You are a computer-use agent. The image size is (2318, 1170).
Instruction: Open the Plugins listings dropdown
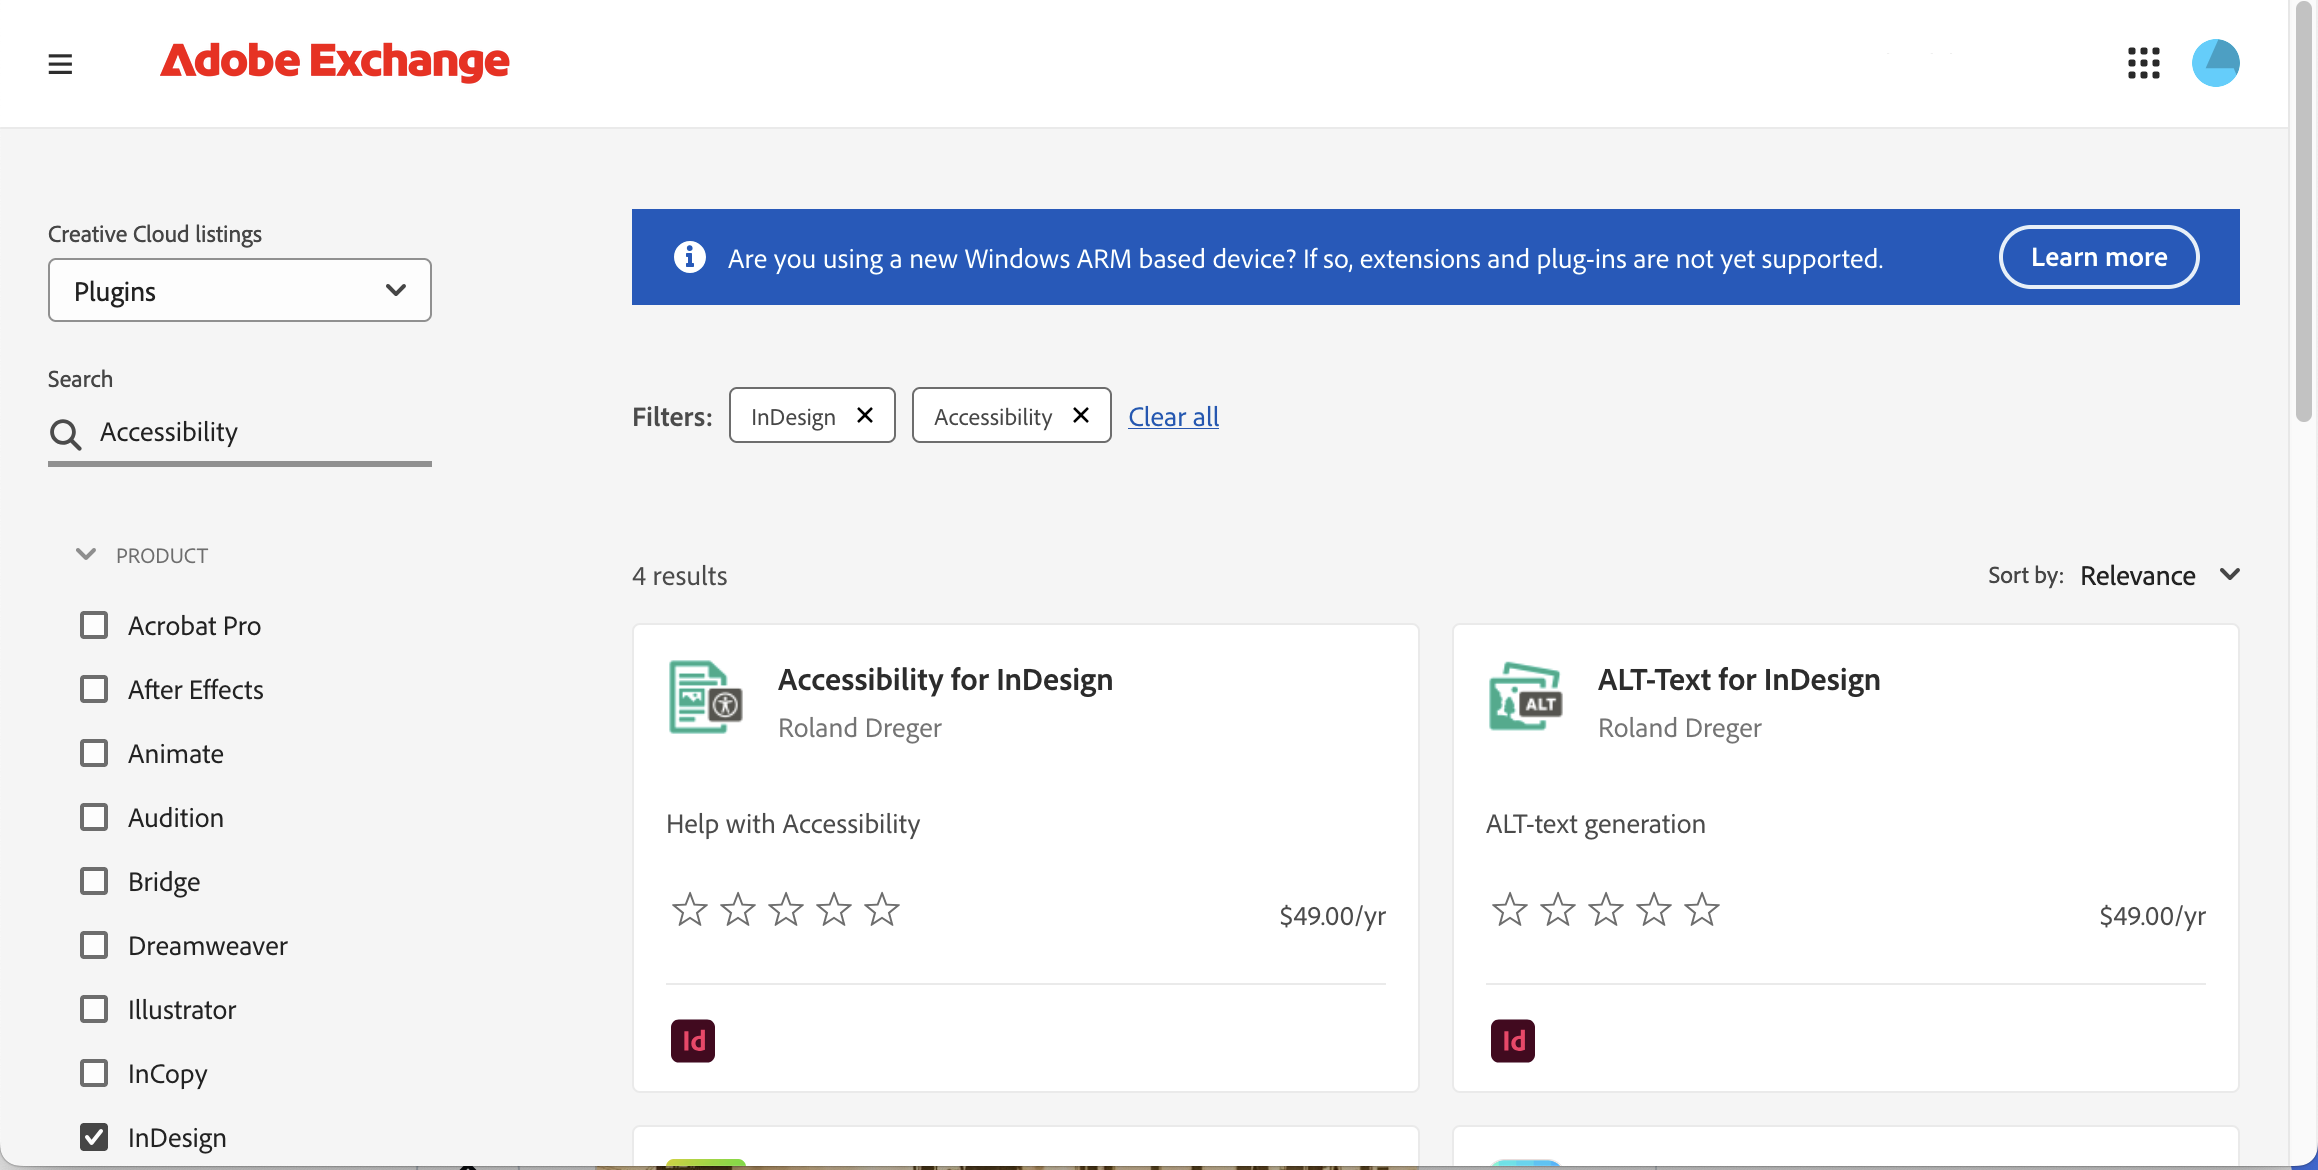(x=240, y=290)
